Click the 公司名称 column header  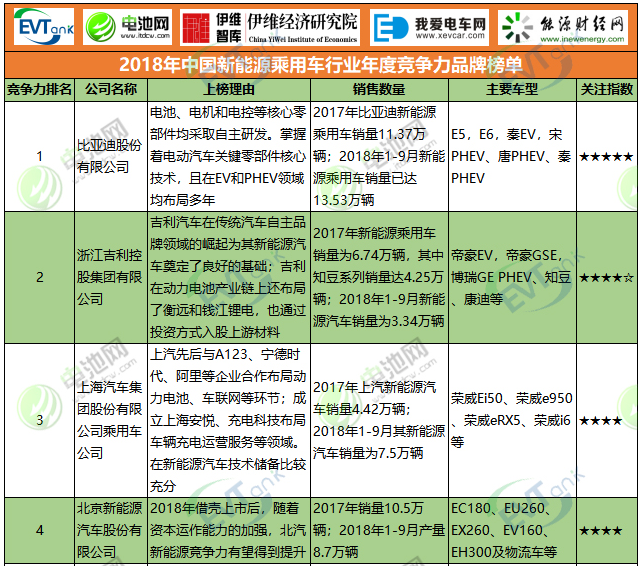click(x=110, y=89)
